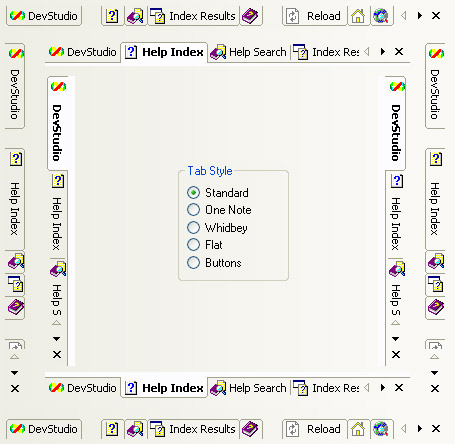Screen dimensions: 455x444
Task: Click the purple book icon in the outer bottom strip
Action: click(x=250, y=429)
